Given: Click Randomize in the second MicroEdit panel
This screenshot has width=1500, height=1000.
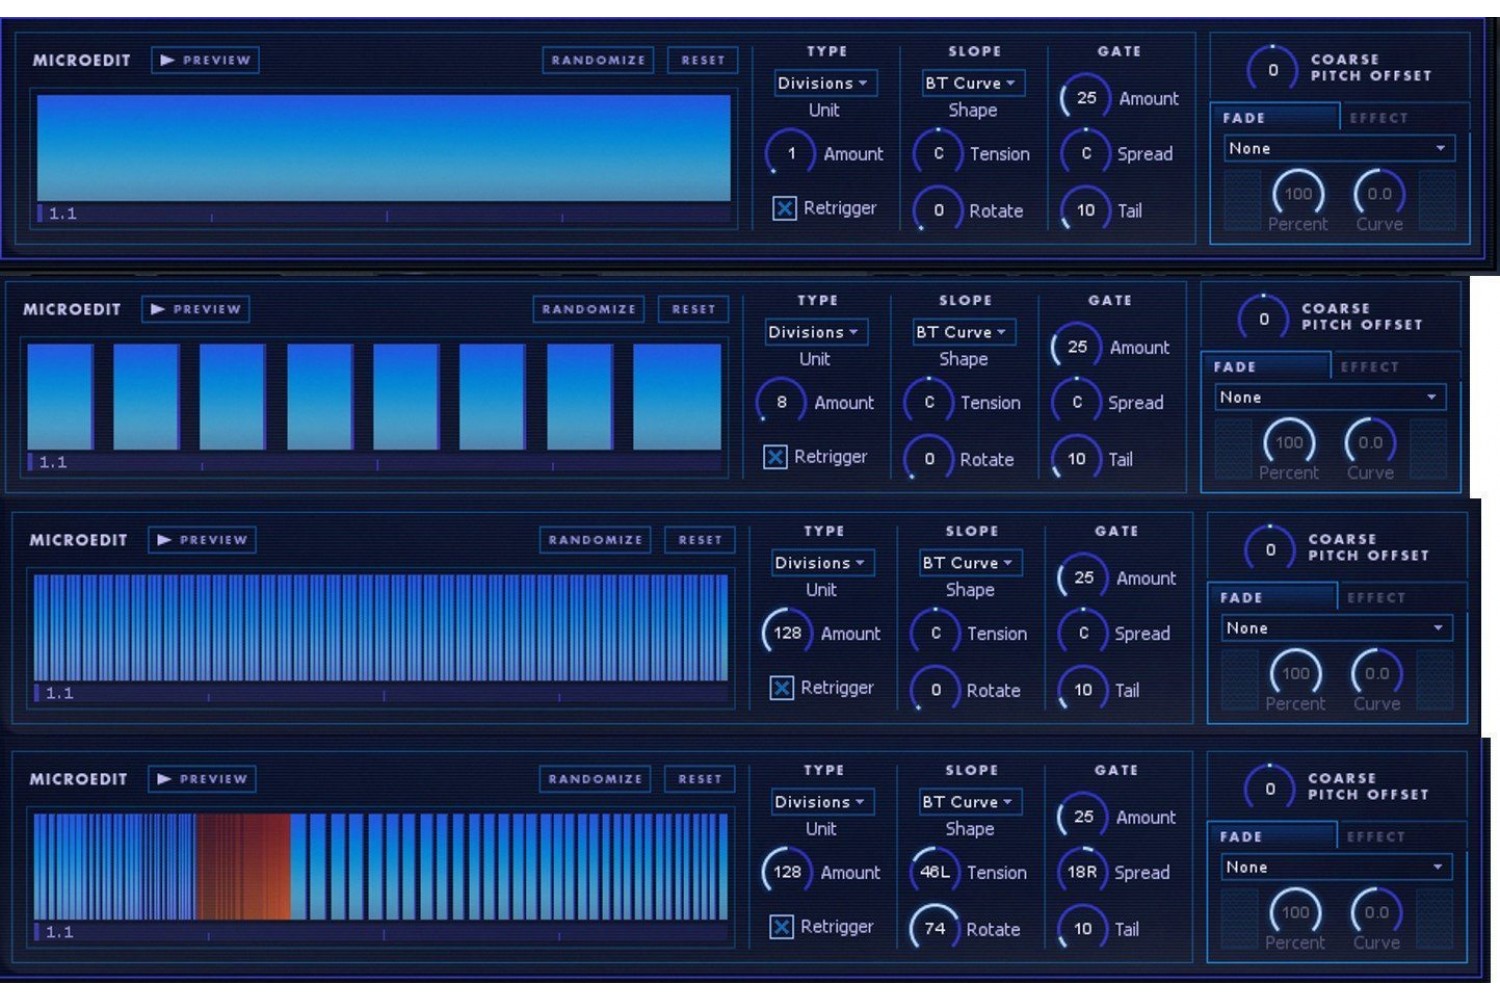Looking at the screenshot, I should tap(589, 309).
